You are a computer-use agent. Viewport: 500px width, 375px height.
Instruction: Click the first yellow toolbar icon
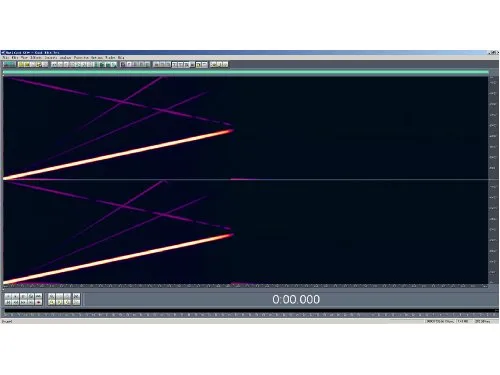pyautogui.click(x=21, y=64)
